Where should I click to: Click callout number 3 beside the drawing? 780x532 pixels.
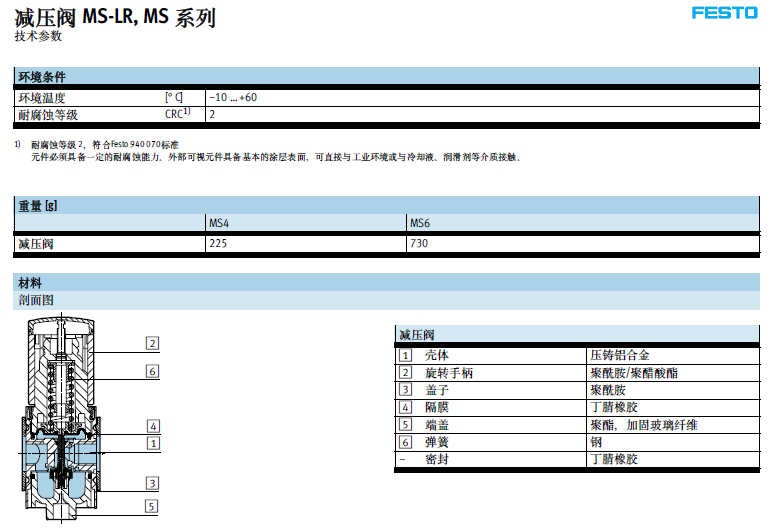(x=152, y=483)
